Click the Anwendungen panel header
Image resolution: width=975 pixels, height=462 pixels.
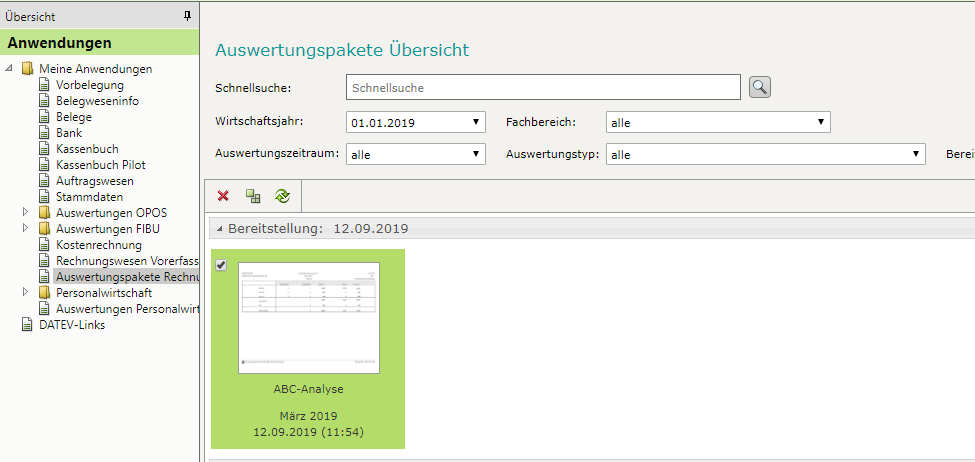click(99, 43)
